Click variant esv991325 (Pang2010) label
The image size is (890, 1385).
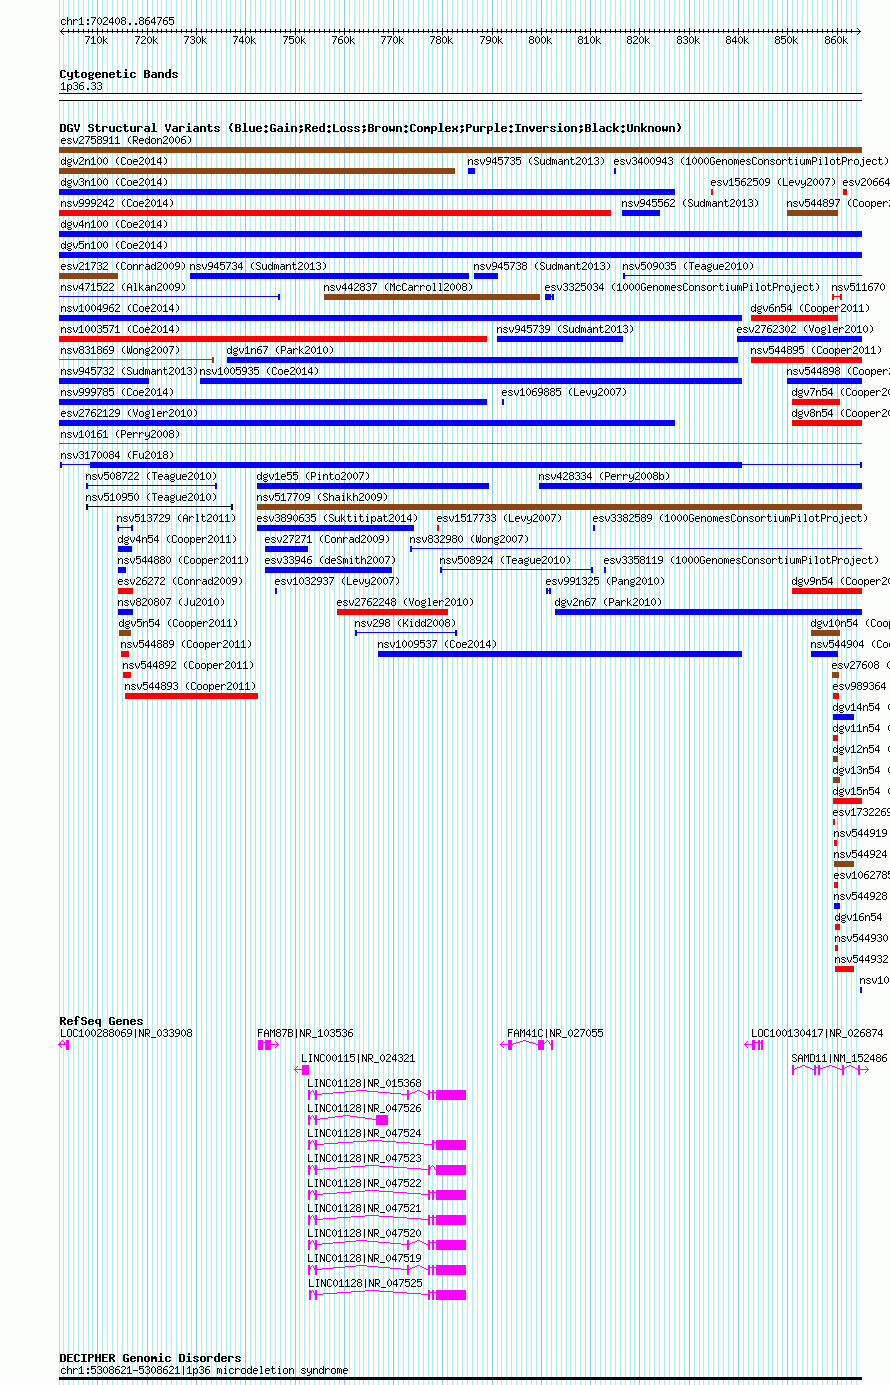click(x=605, y=582)
